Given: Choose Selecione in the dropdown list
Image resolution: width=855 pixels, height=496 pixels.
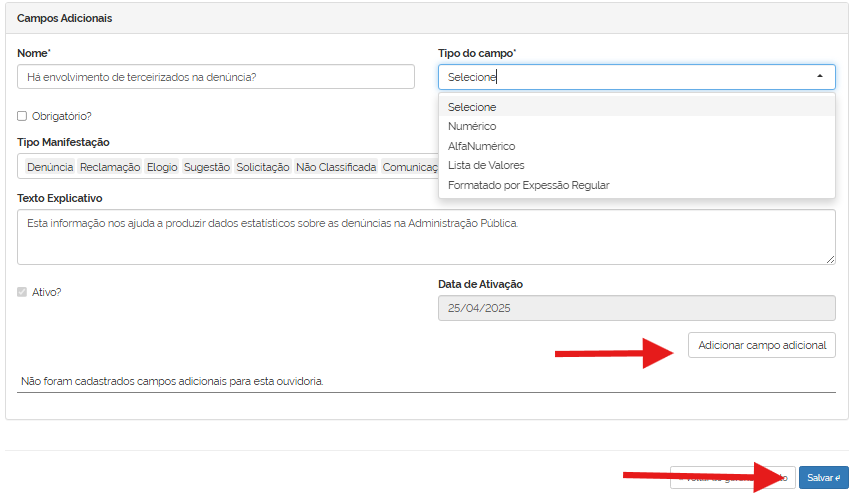Looking at the screenshot, I should pos(472,107).
